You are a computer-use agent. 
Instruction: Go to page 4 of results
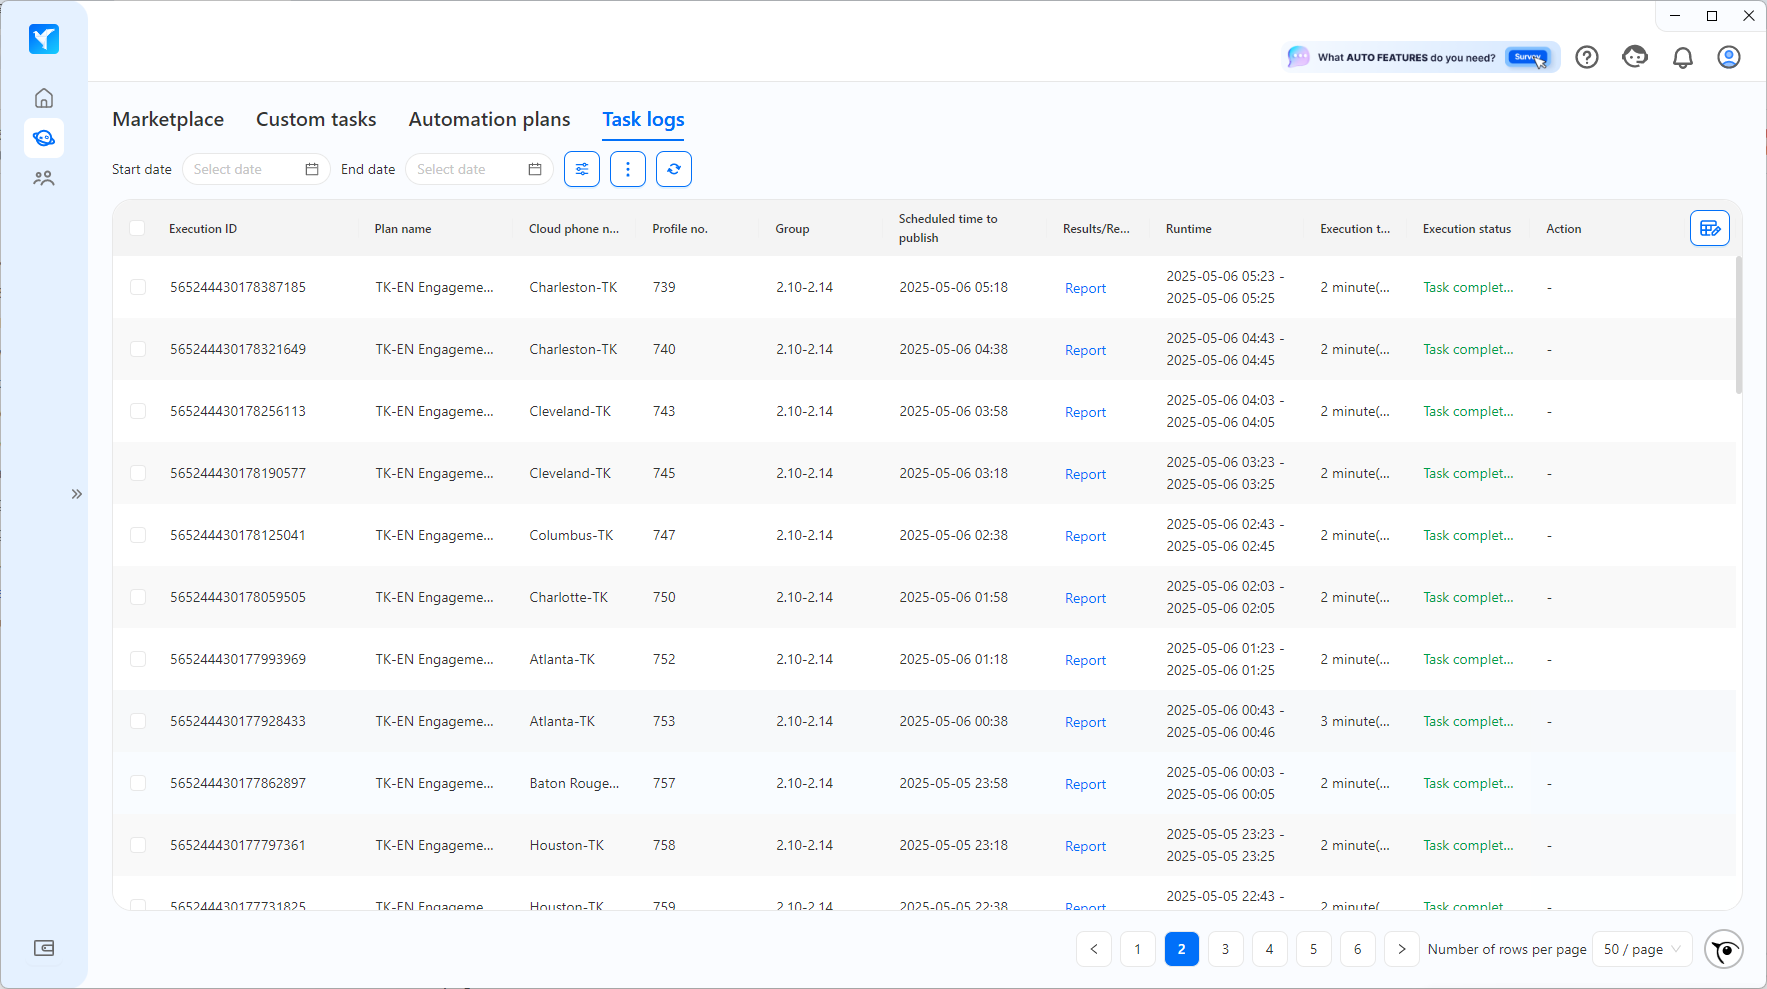(1270, 949)
